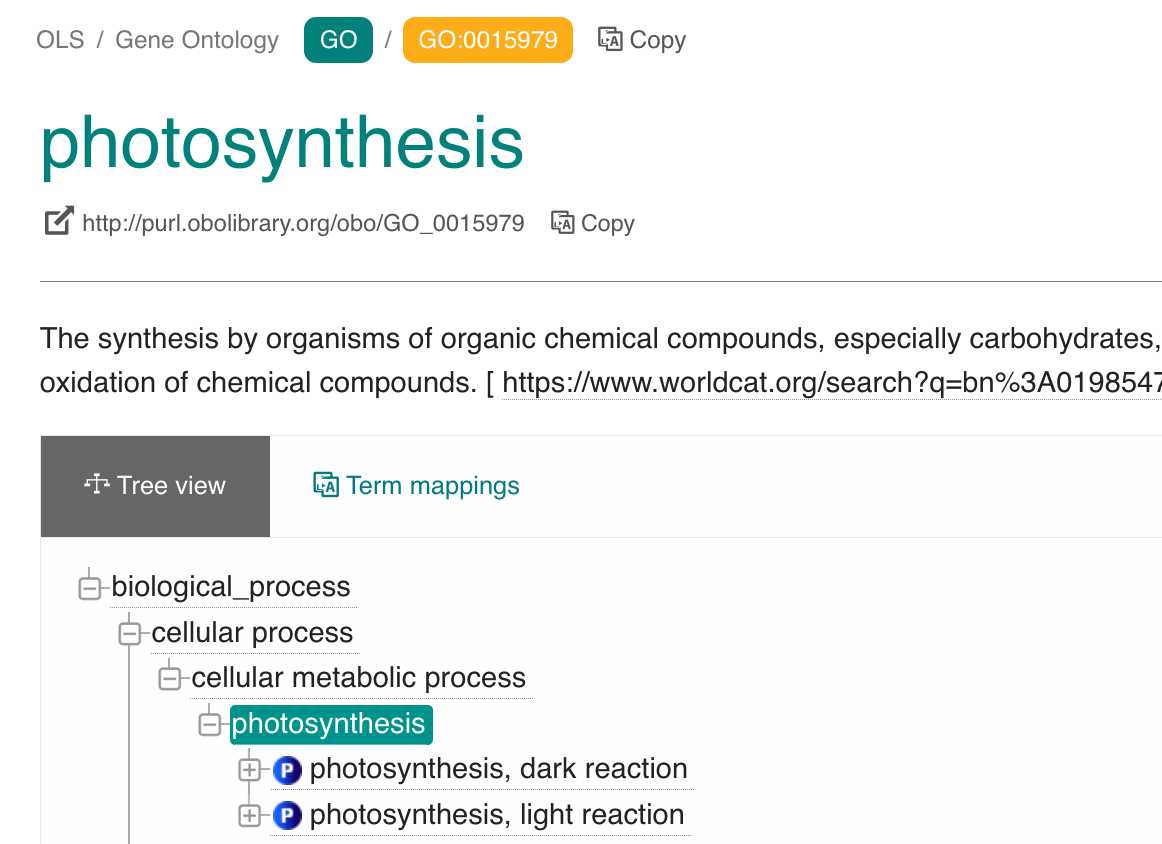Go to OLS breadcrumb link
Viewport: 1162px width, 844px height.
(60, 39)
